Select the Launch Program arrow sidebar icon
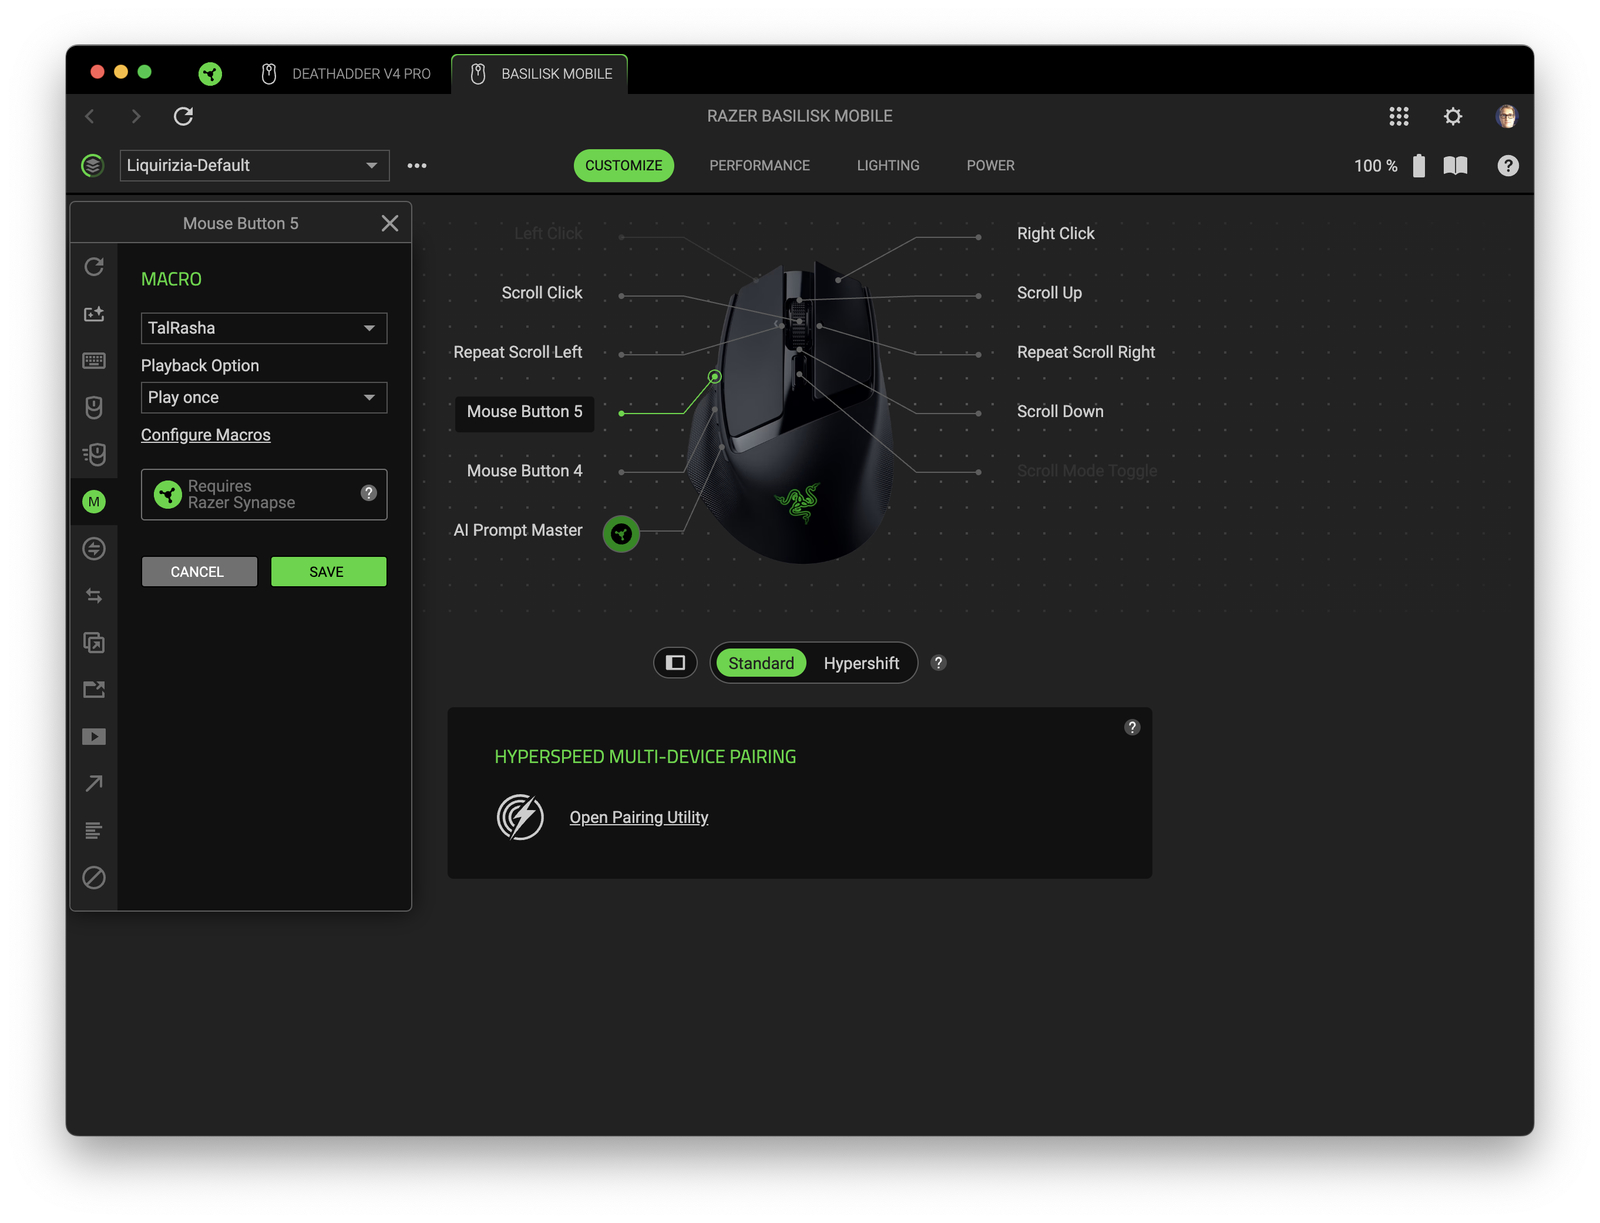 point(94,784)
